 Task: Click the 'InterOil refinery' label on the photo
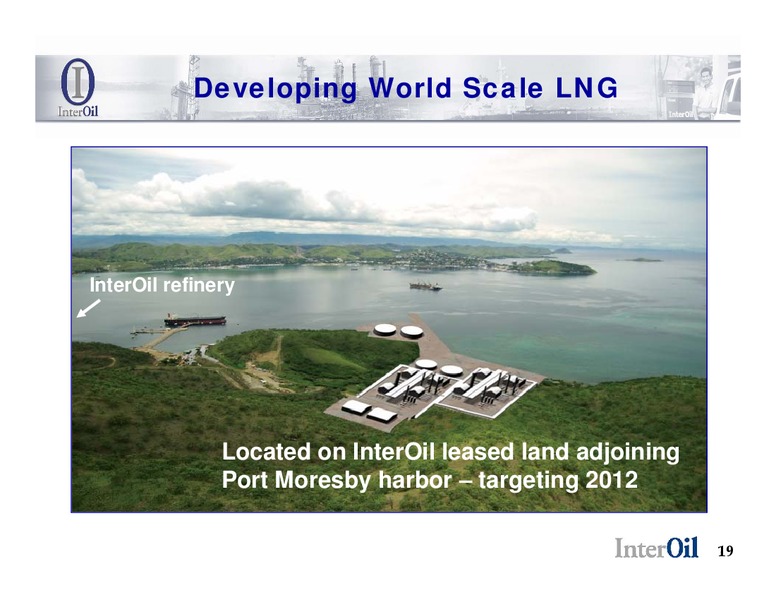point(162,286)
